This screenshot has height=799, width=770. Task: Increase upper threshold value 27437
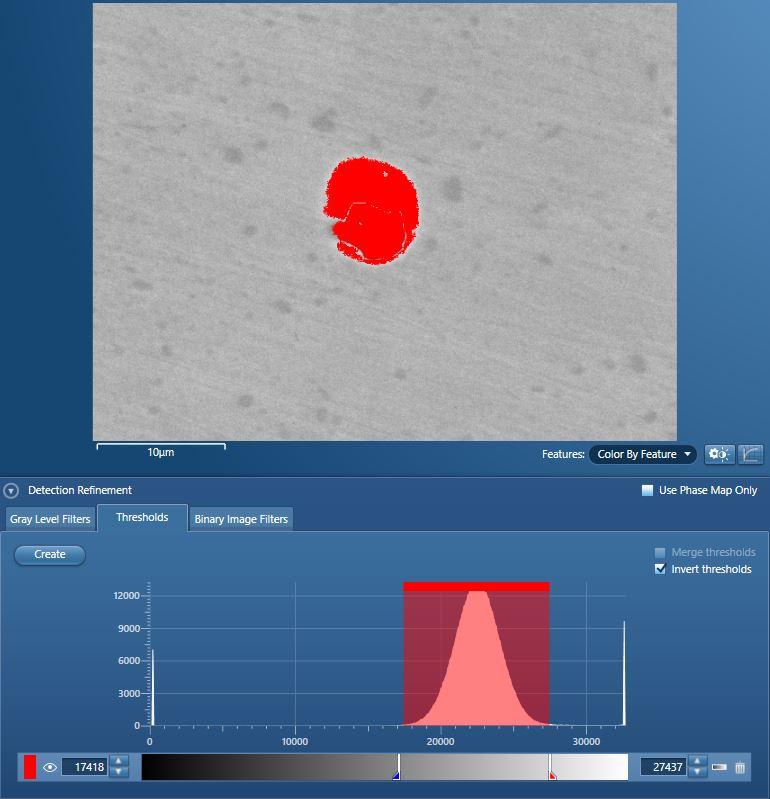coord(698,762)
